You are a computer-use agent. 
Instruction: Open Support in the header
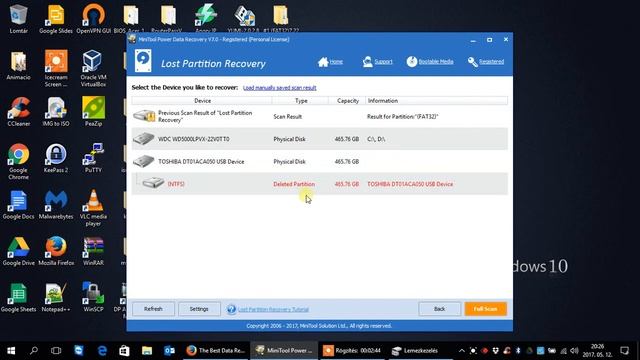pyautogui.click(x=378, y=62)
